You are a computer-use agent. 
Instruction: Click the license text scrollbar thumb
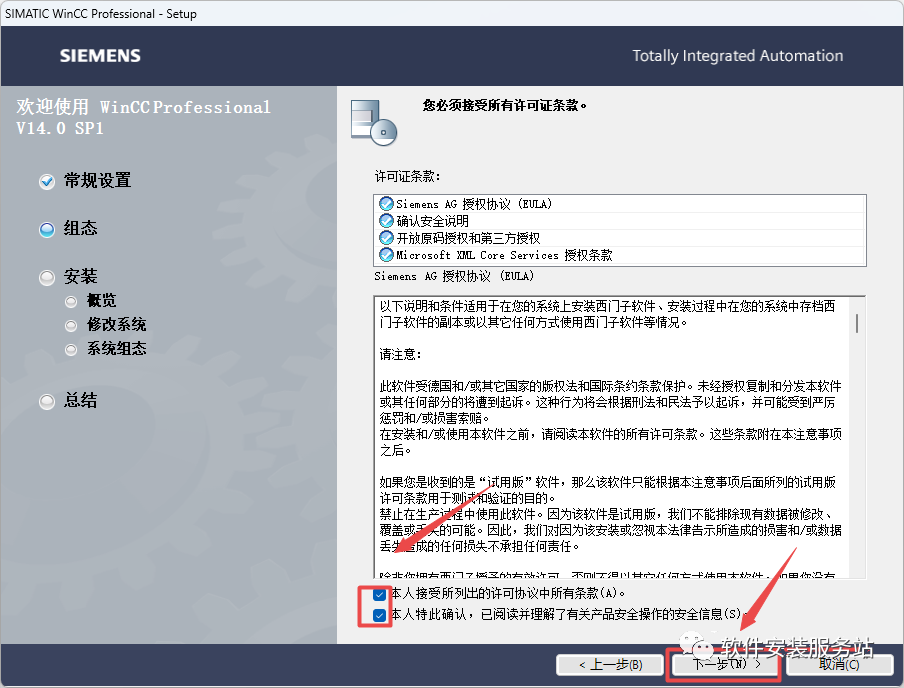pyautogui.click(x=857, y=323)
